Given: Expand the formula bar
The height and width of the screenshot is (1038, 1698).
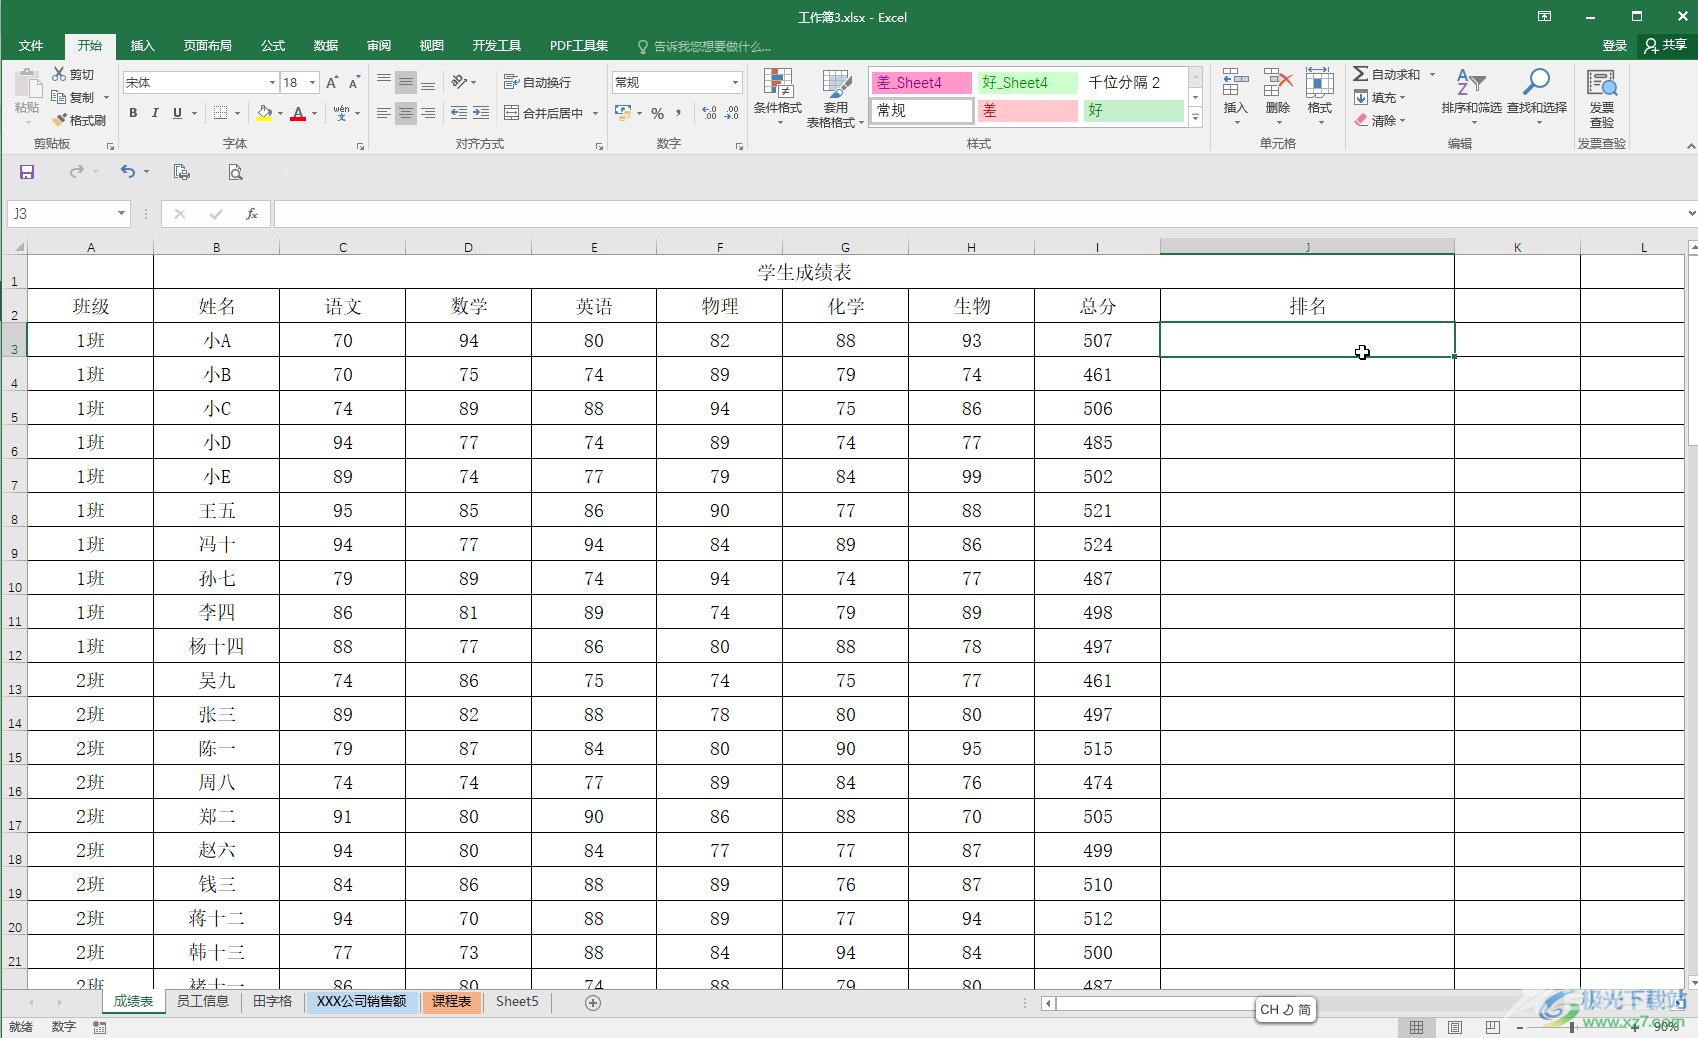Looking at the screenshot, I should tap(1691, 213).
